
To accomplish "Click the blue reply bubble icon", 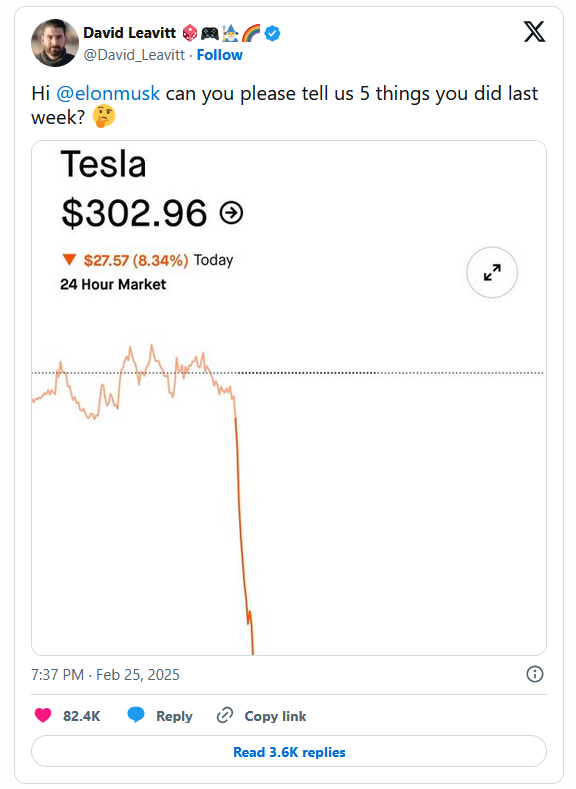I will click(x=136, y=715).
